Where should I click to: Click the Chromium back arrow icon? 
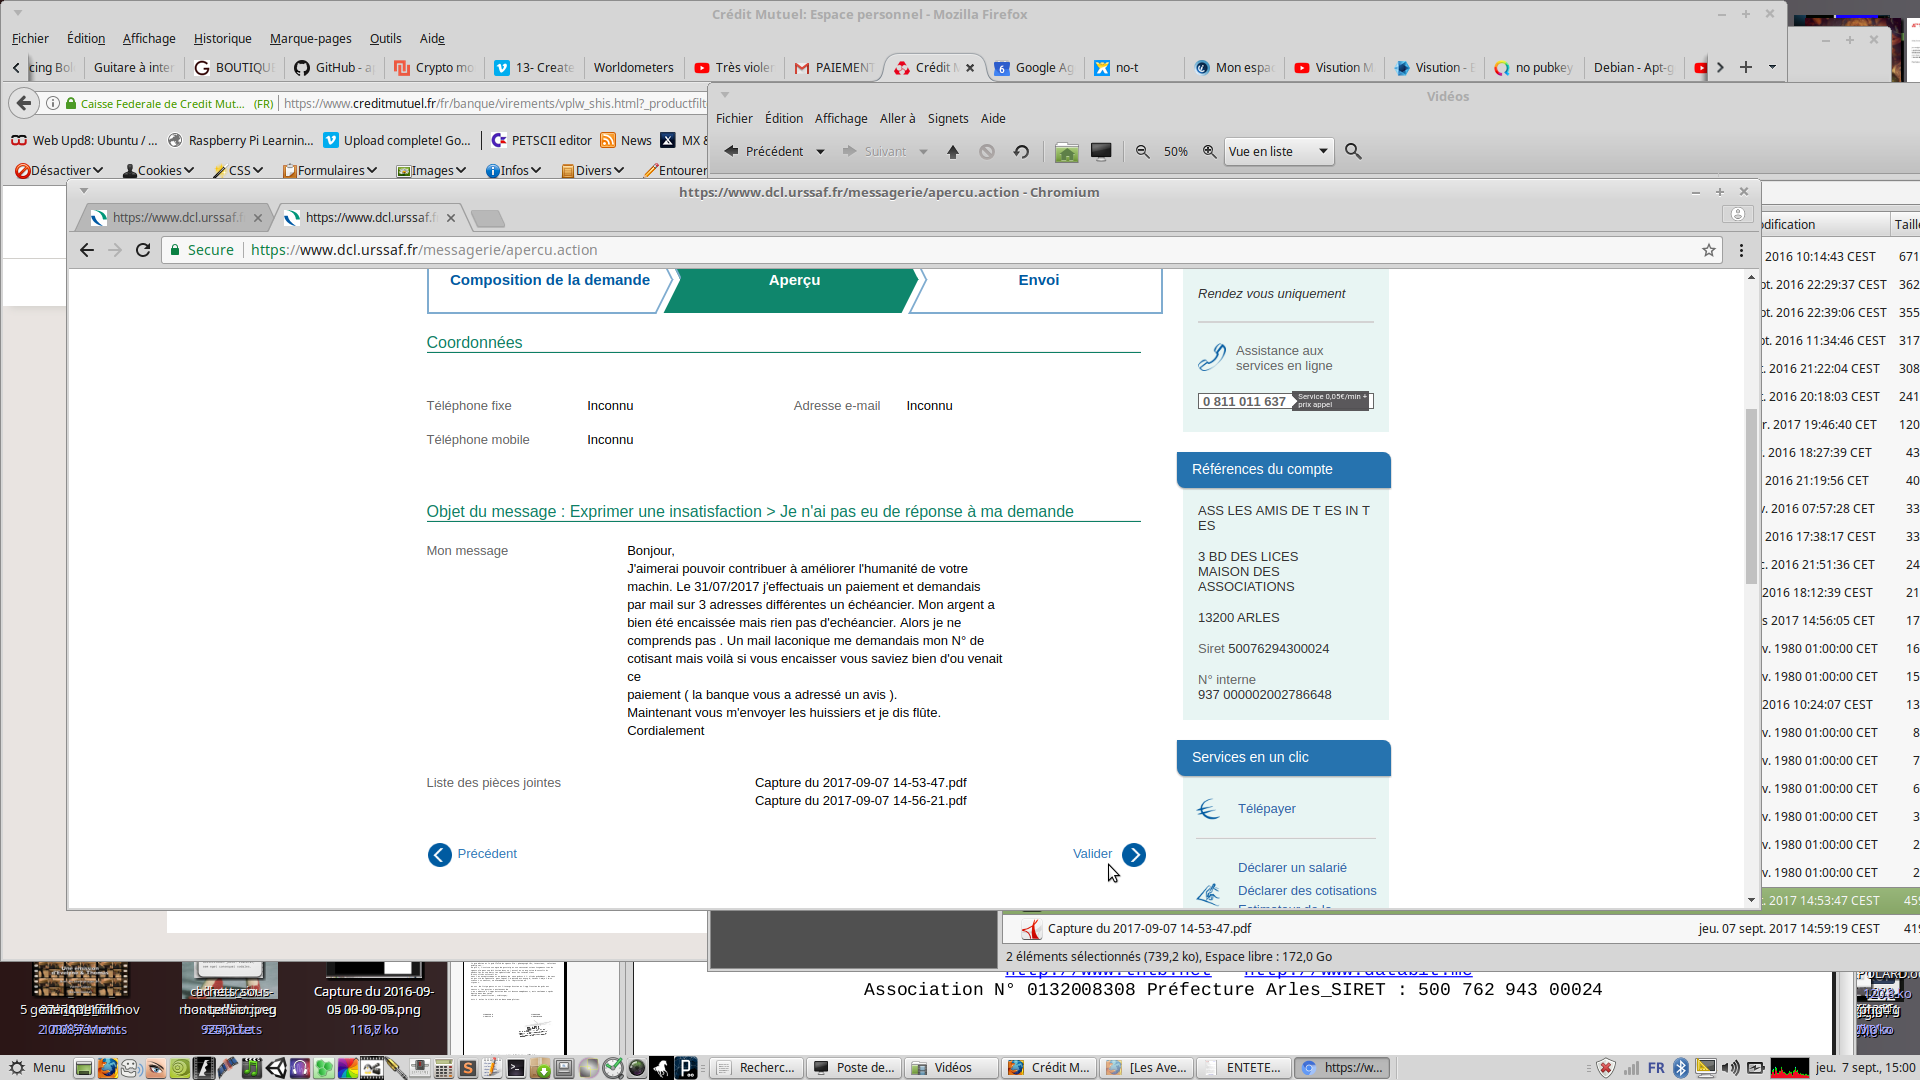click(x=87, y=250)
